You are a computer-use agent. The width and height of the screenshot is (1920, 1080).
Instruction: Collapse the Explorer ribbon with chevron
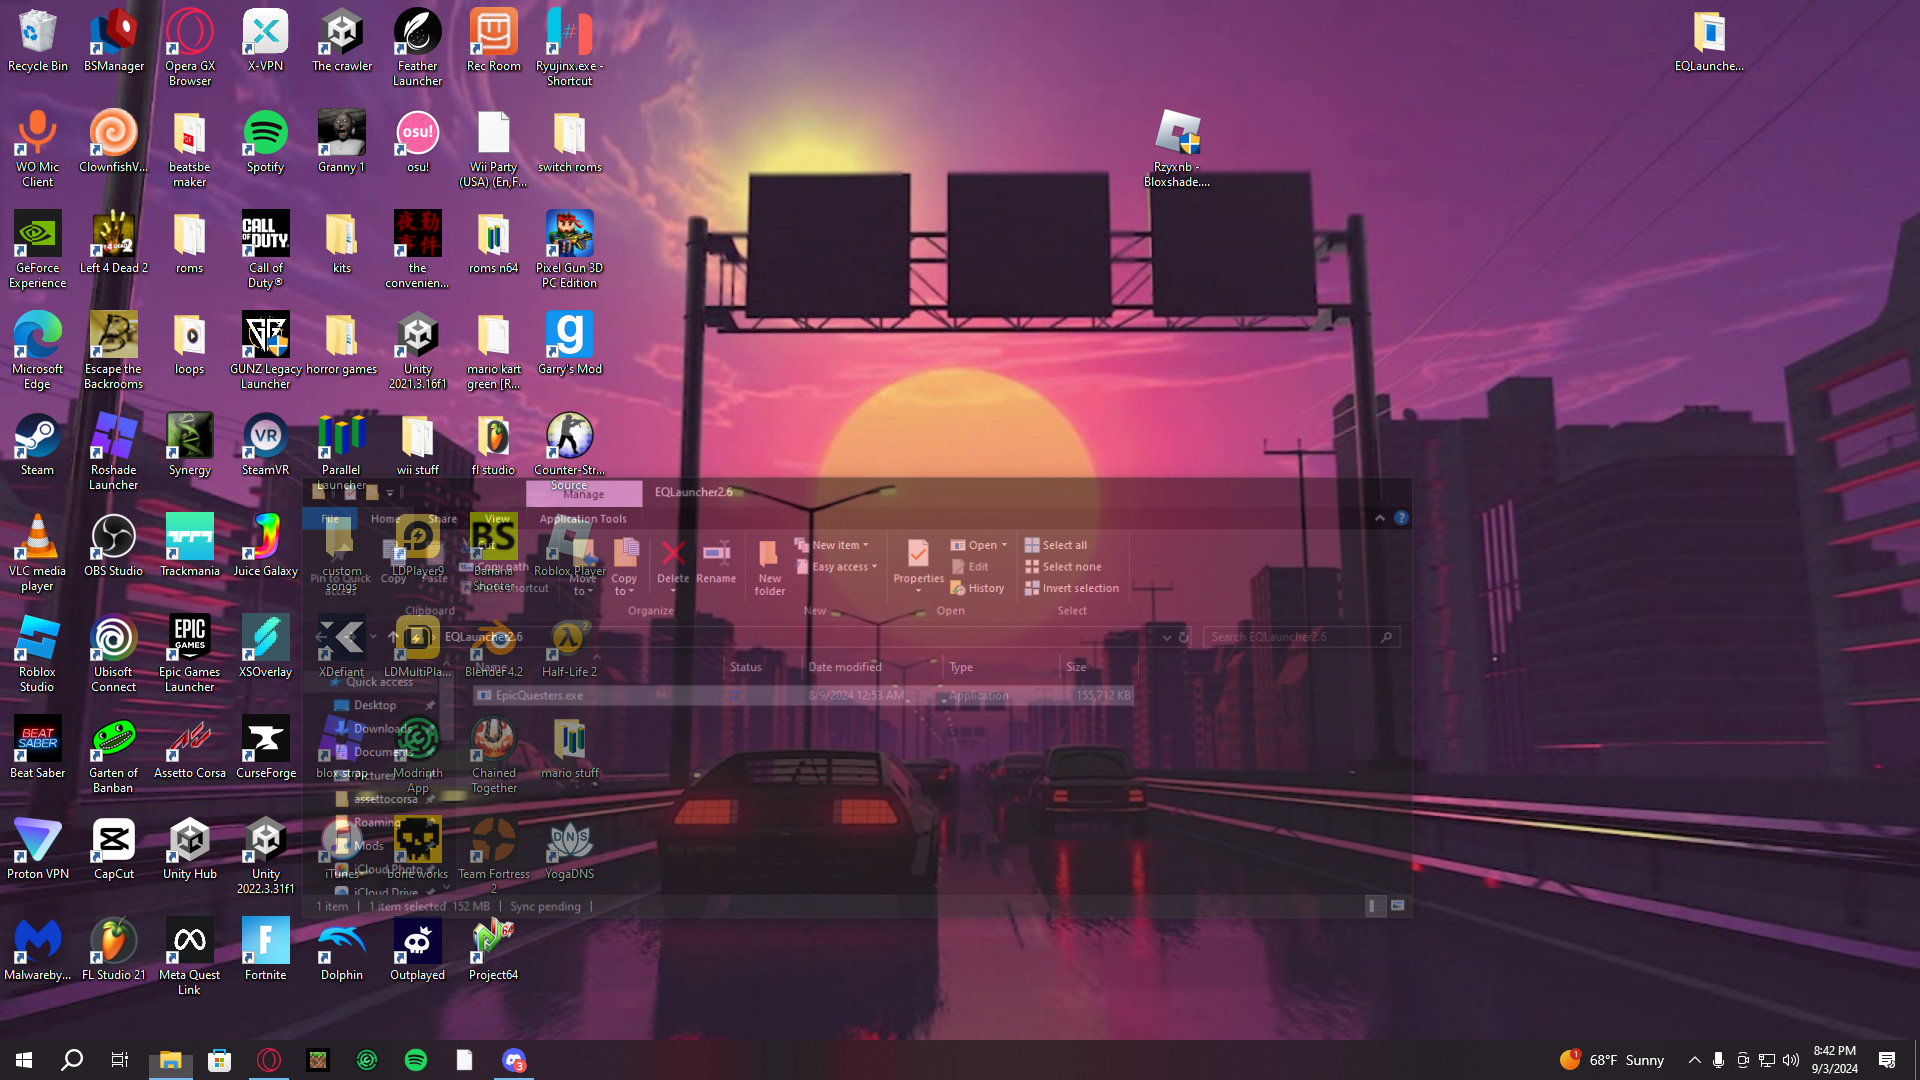tap(1379, 518)
